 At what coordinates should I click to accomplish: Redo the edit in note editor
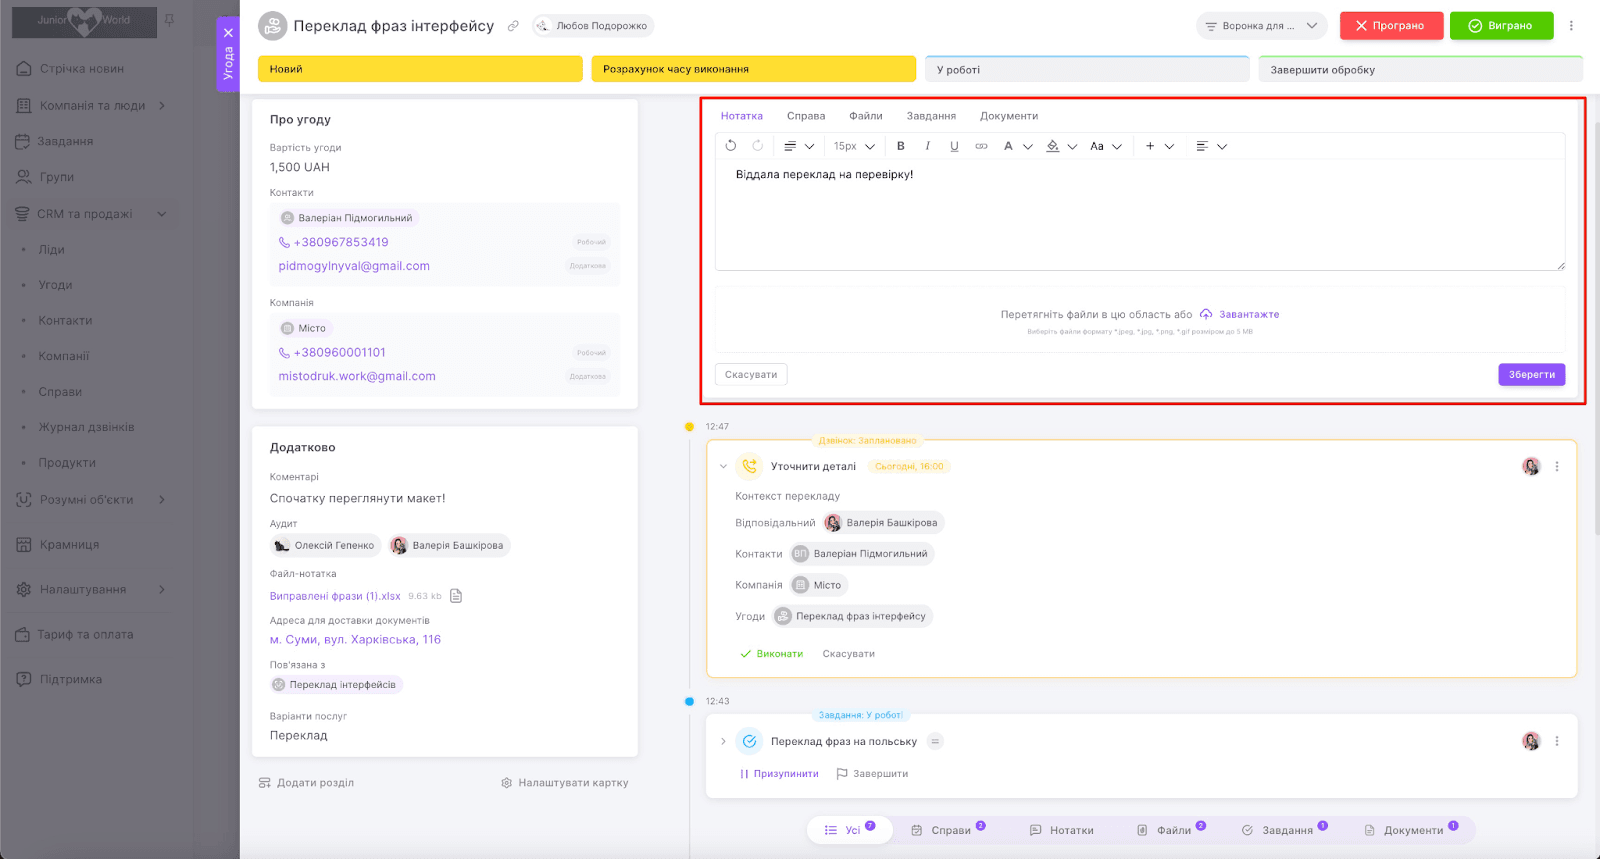pyautogui.click(x=758, y=146)
